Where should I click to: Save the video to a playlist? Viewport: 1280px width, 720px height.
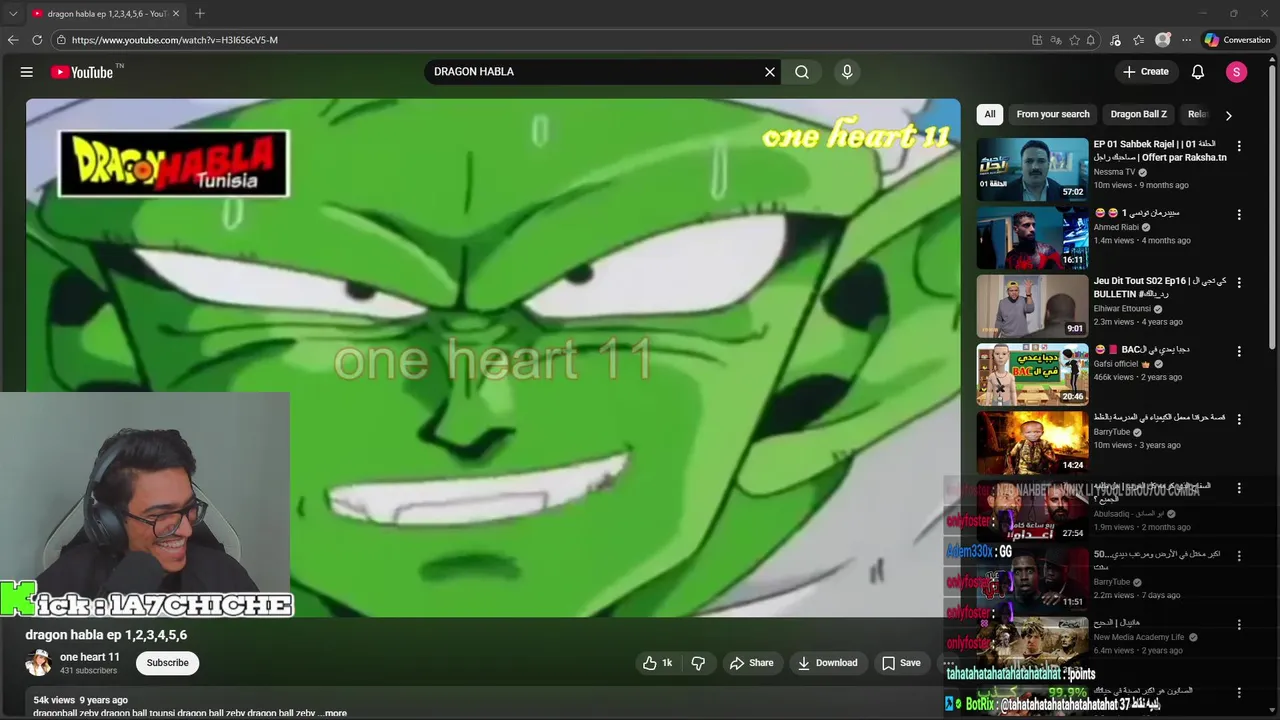click(x=901, y=663)
